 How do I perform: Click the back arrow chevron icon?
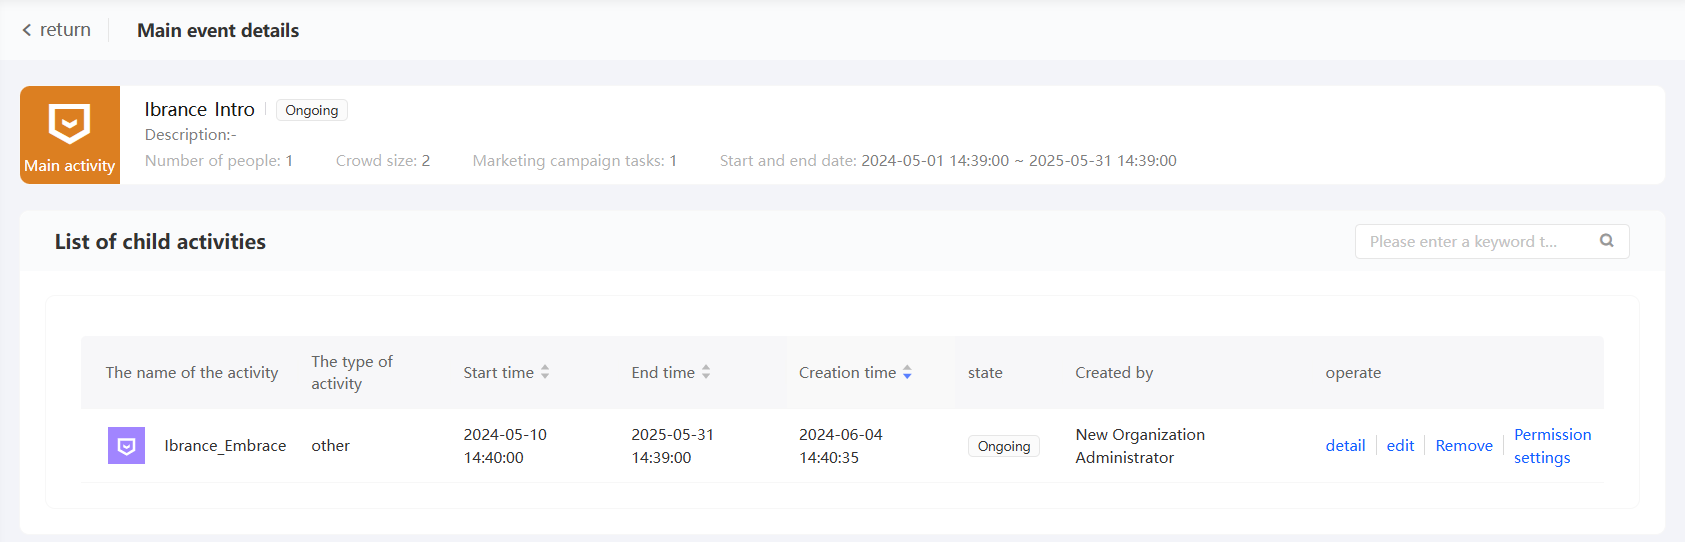pos(27,30)
